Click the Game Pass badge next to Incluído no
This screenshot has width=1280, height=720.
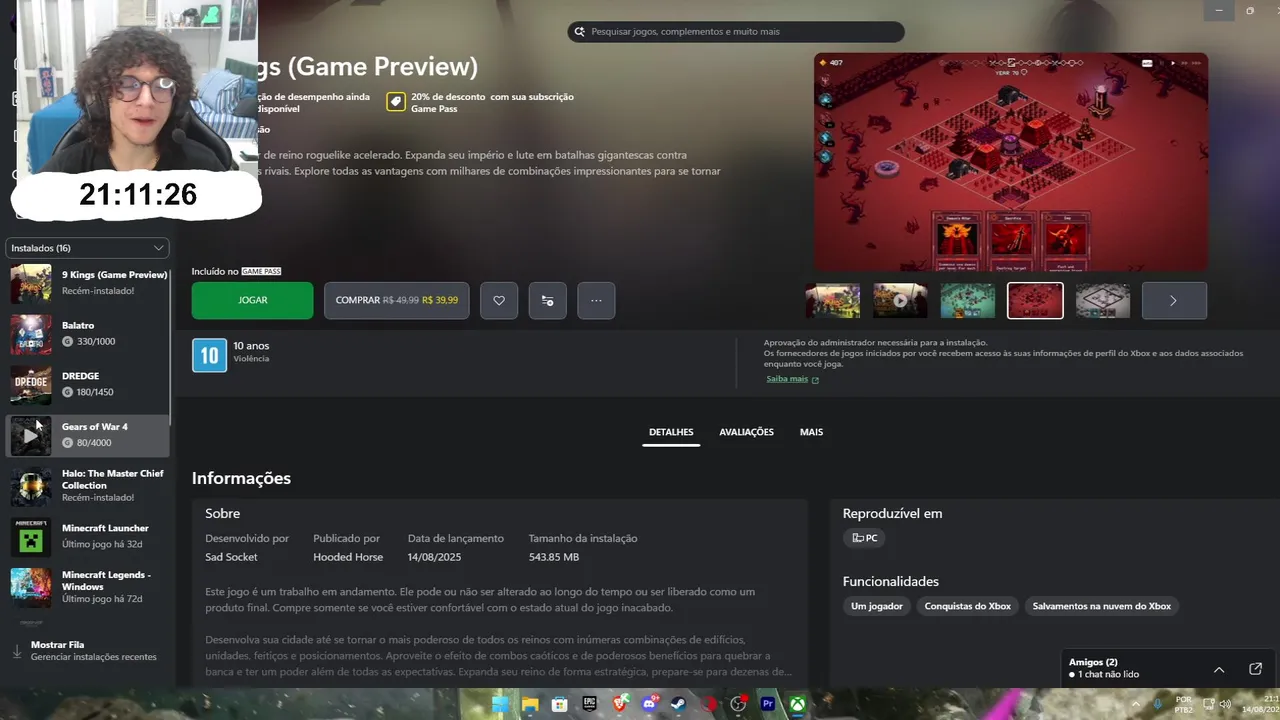click(x=261, y=271)
